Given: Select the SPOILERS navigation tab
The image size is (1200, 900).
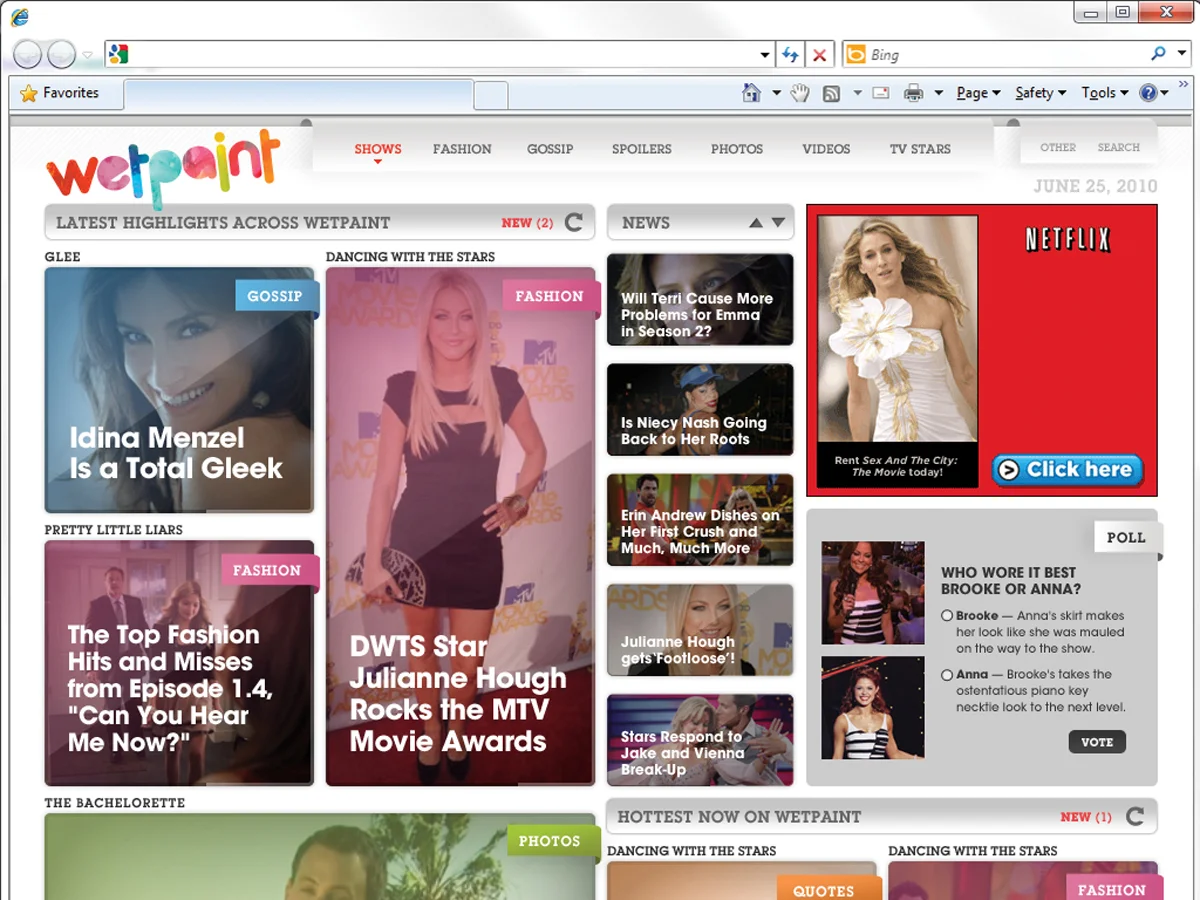Looking at the screenshot, I should coord(642,149).
